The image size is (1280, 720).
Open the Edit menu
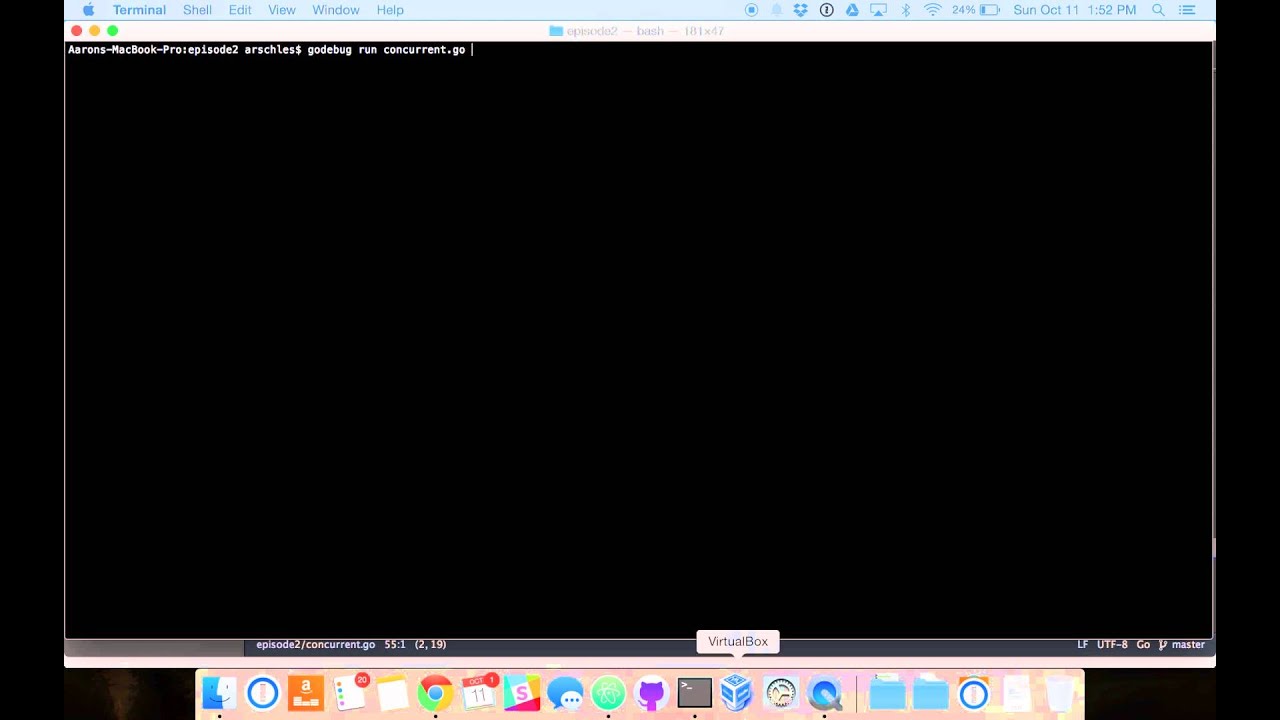point(240,10)
